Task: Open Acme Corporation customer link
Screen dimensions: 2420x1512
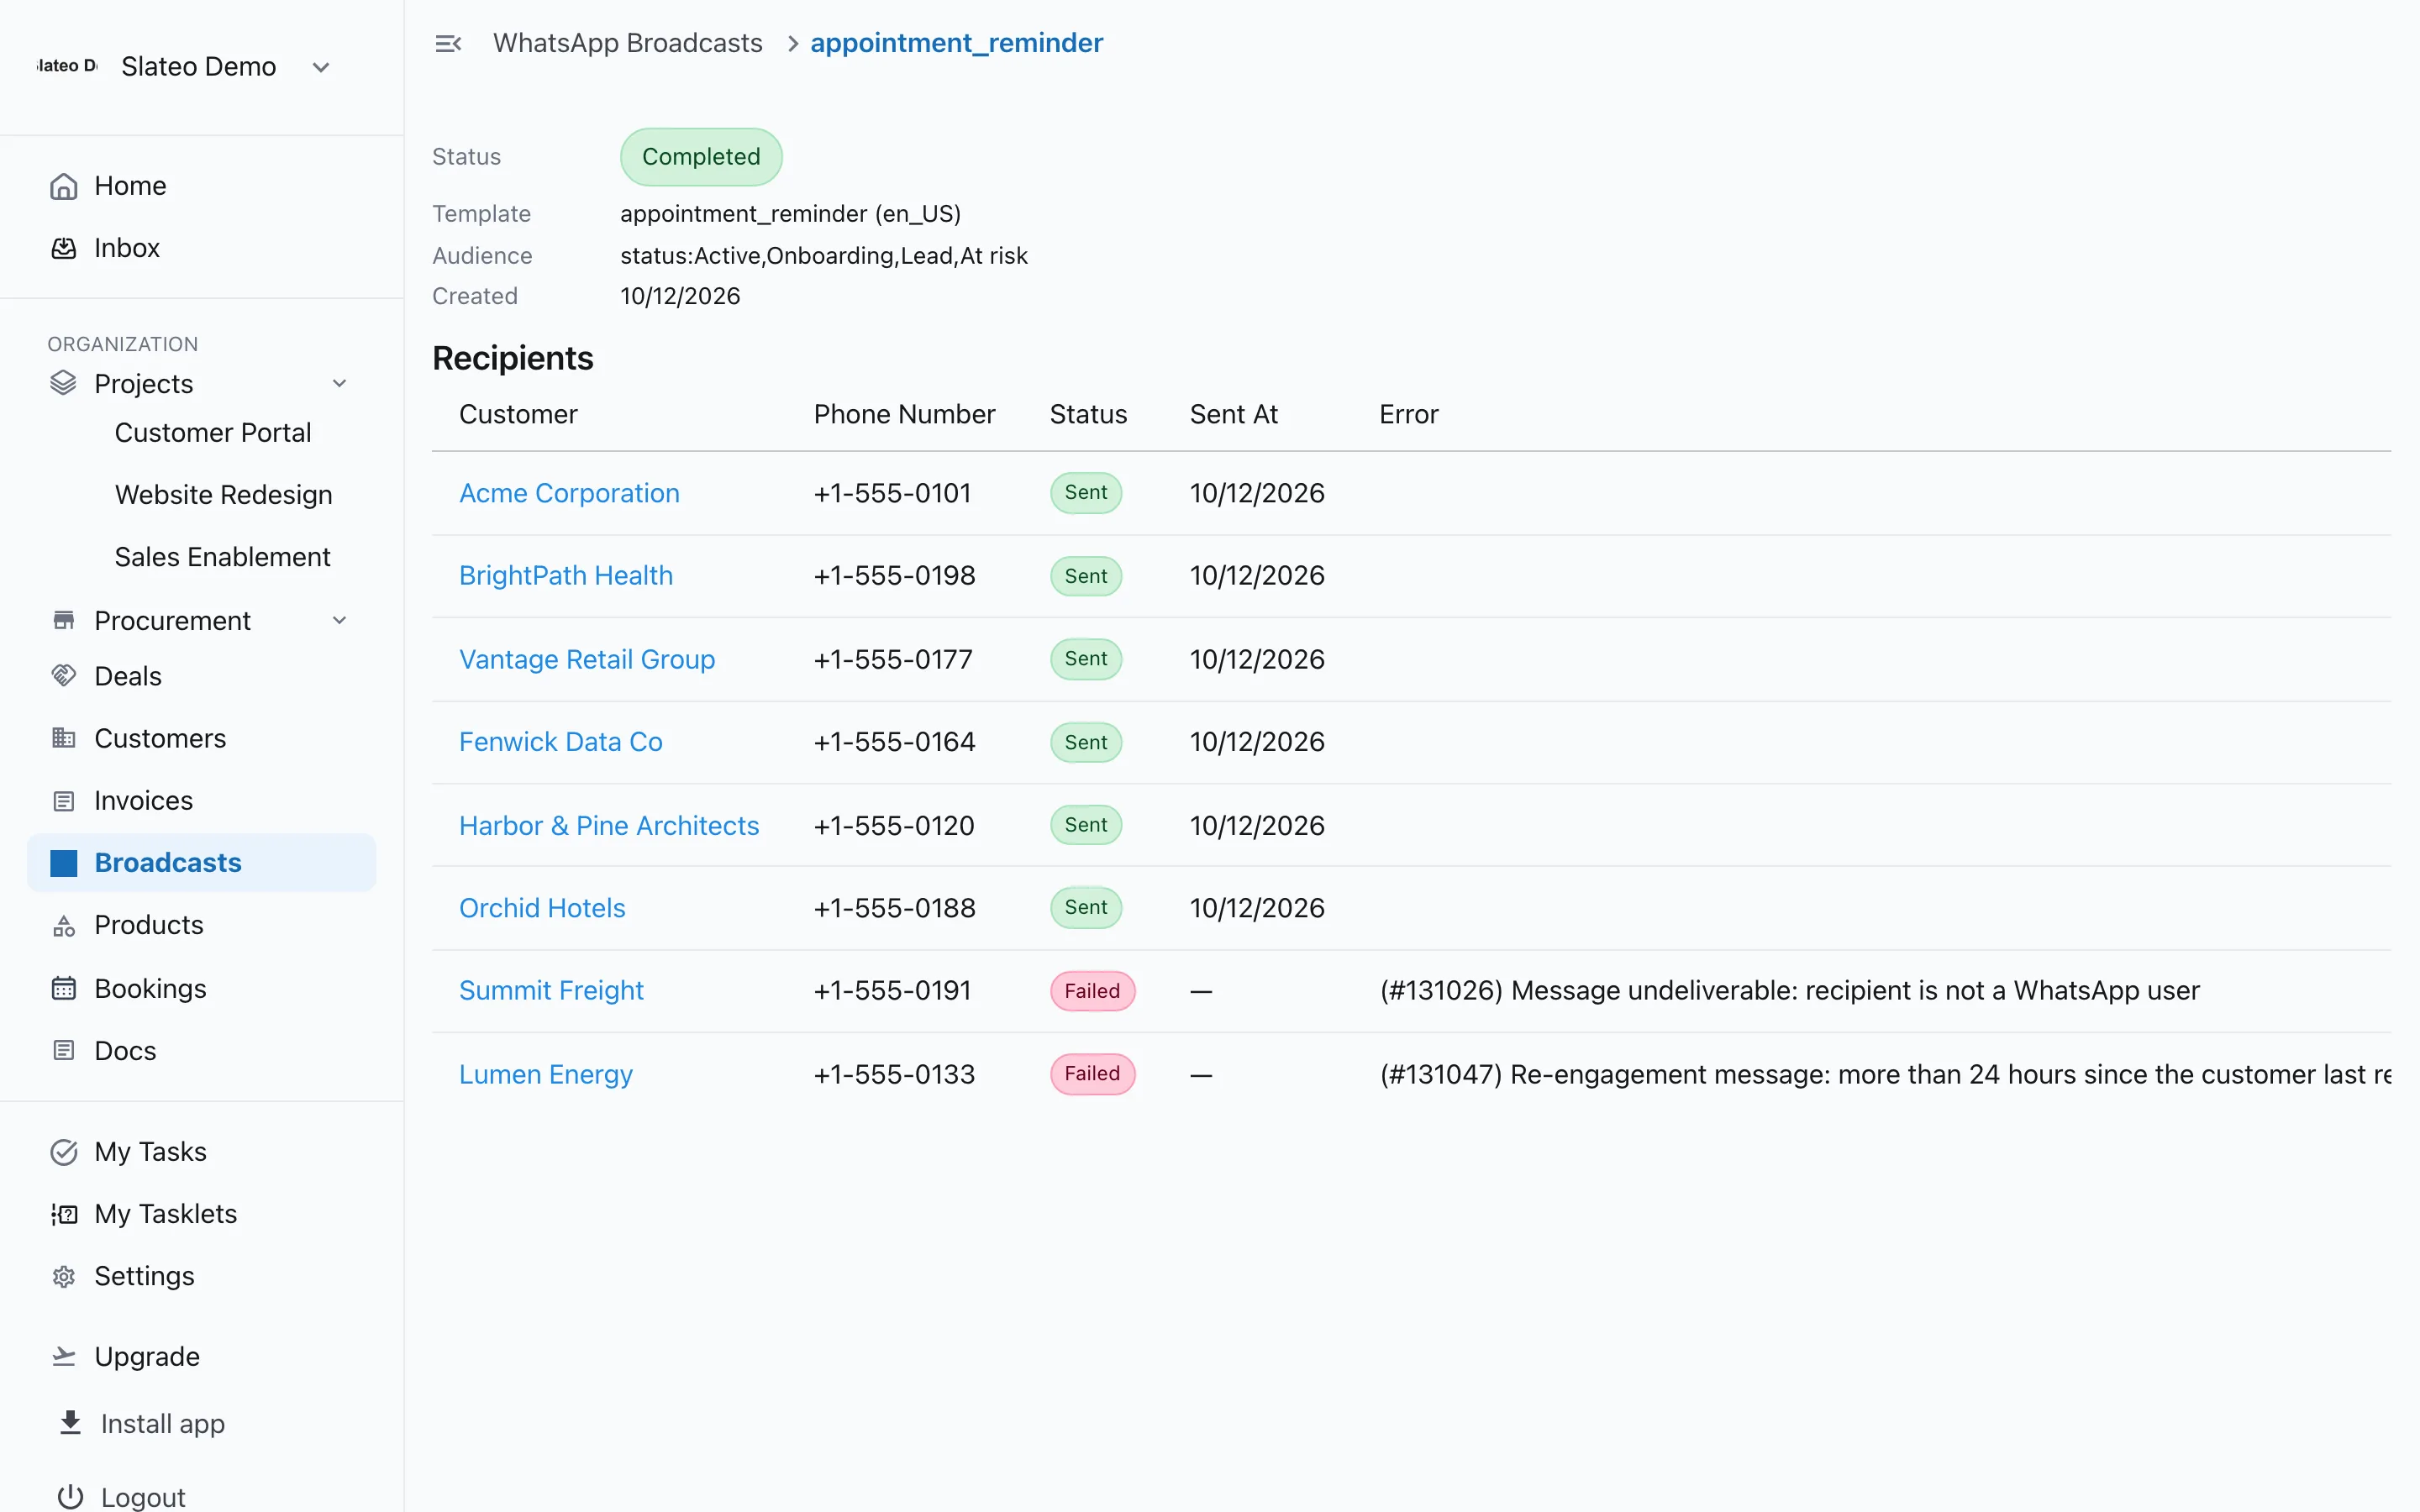Action: (x=569, y=493)
